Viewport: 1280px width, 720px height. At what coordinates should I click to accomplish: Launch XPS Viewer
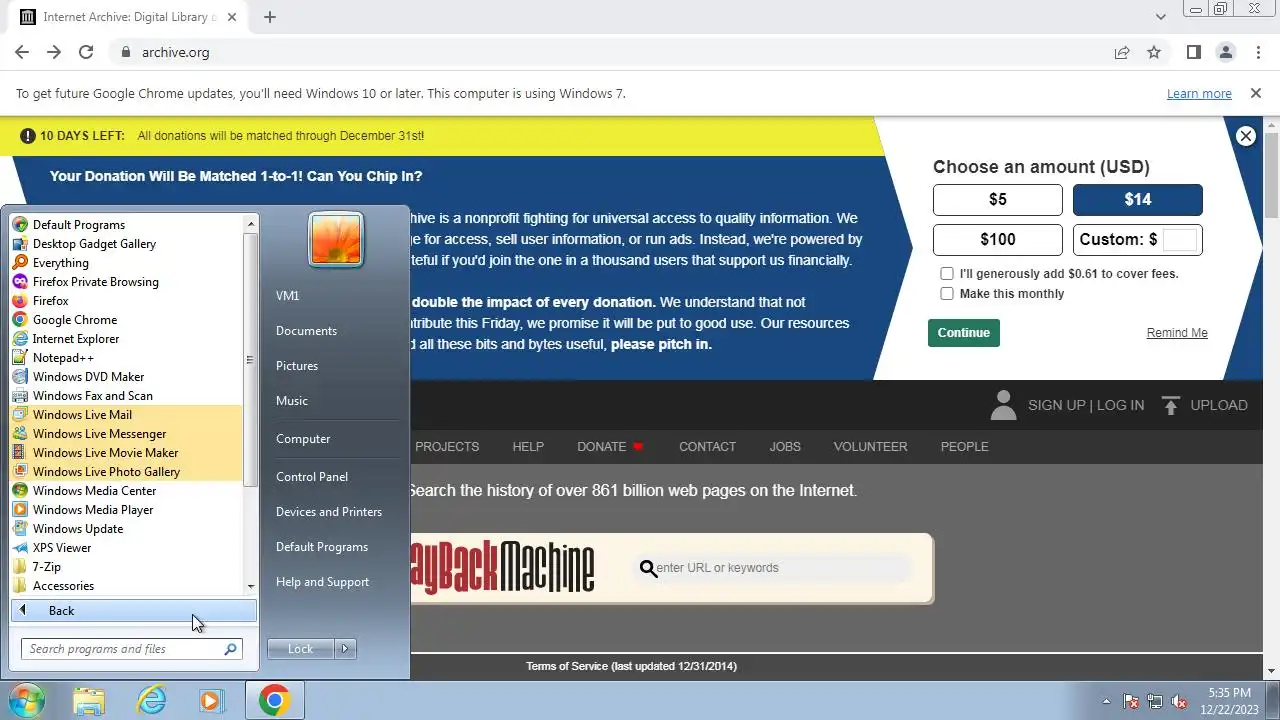pos(61,548)
